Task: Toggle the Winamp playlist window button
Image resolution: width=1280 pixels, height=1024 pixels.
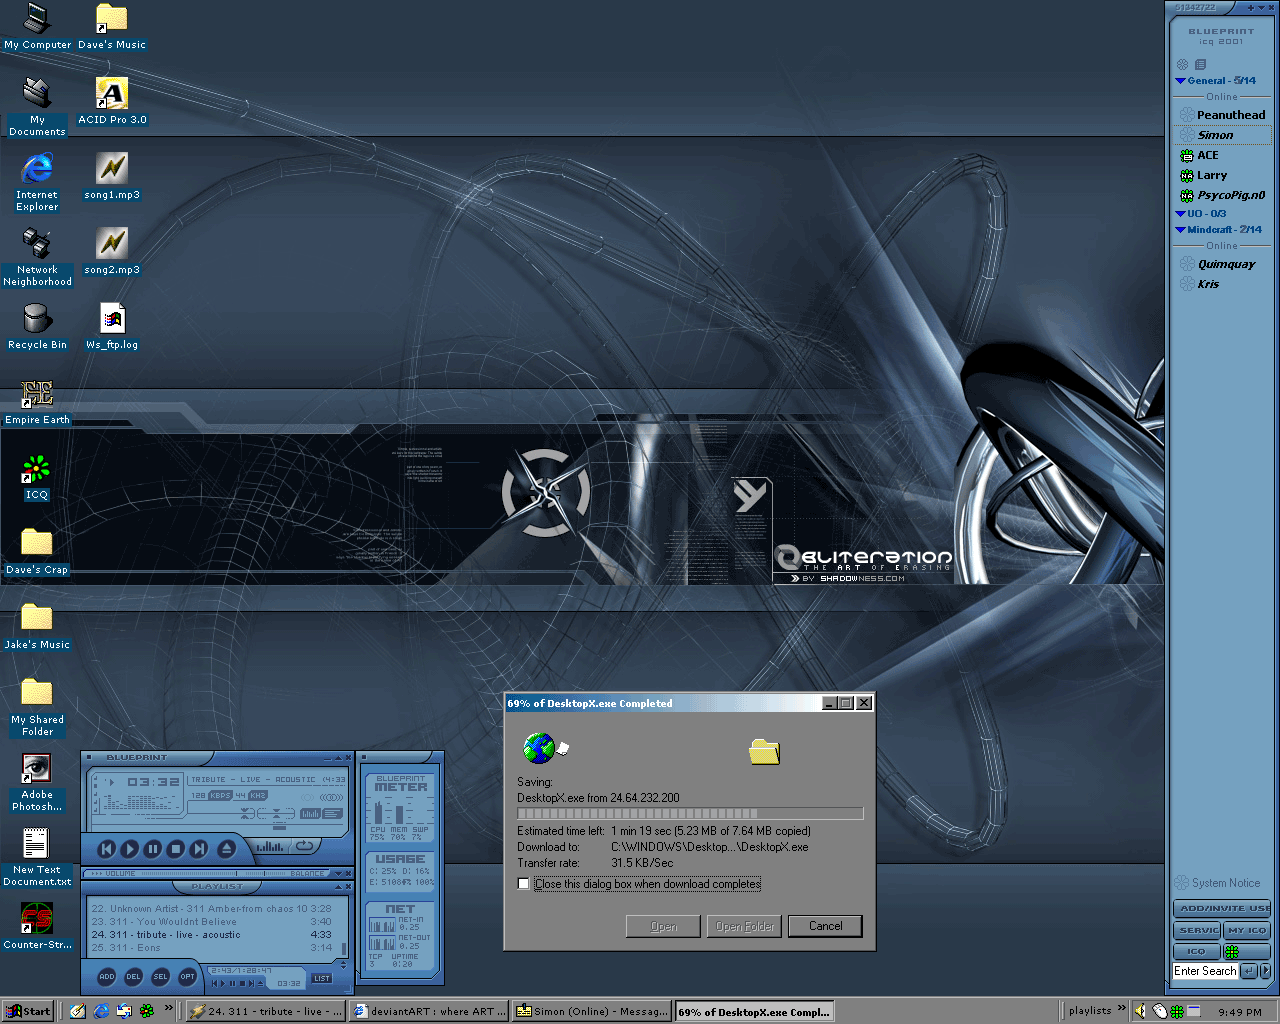Action: [x=332, y=813]
